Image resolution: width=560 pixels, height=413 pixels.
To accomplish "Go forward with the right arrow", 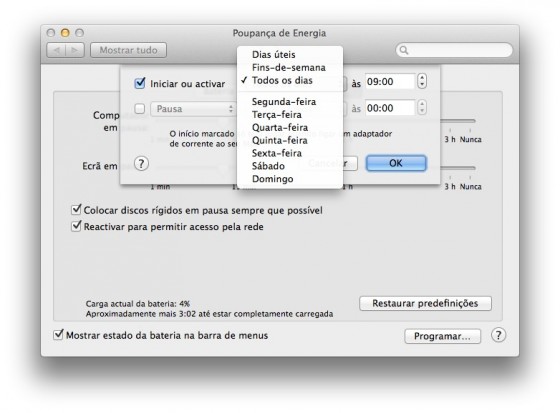I will (75, 50).
